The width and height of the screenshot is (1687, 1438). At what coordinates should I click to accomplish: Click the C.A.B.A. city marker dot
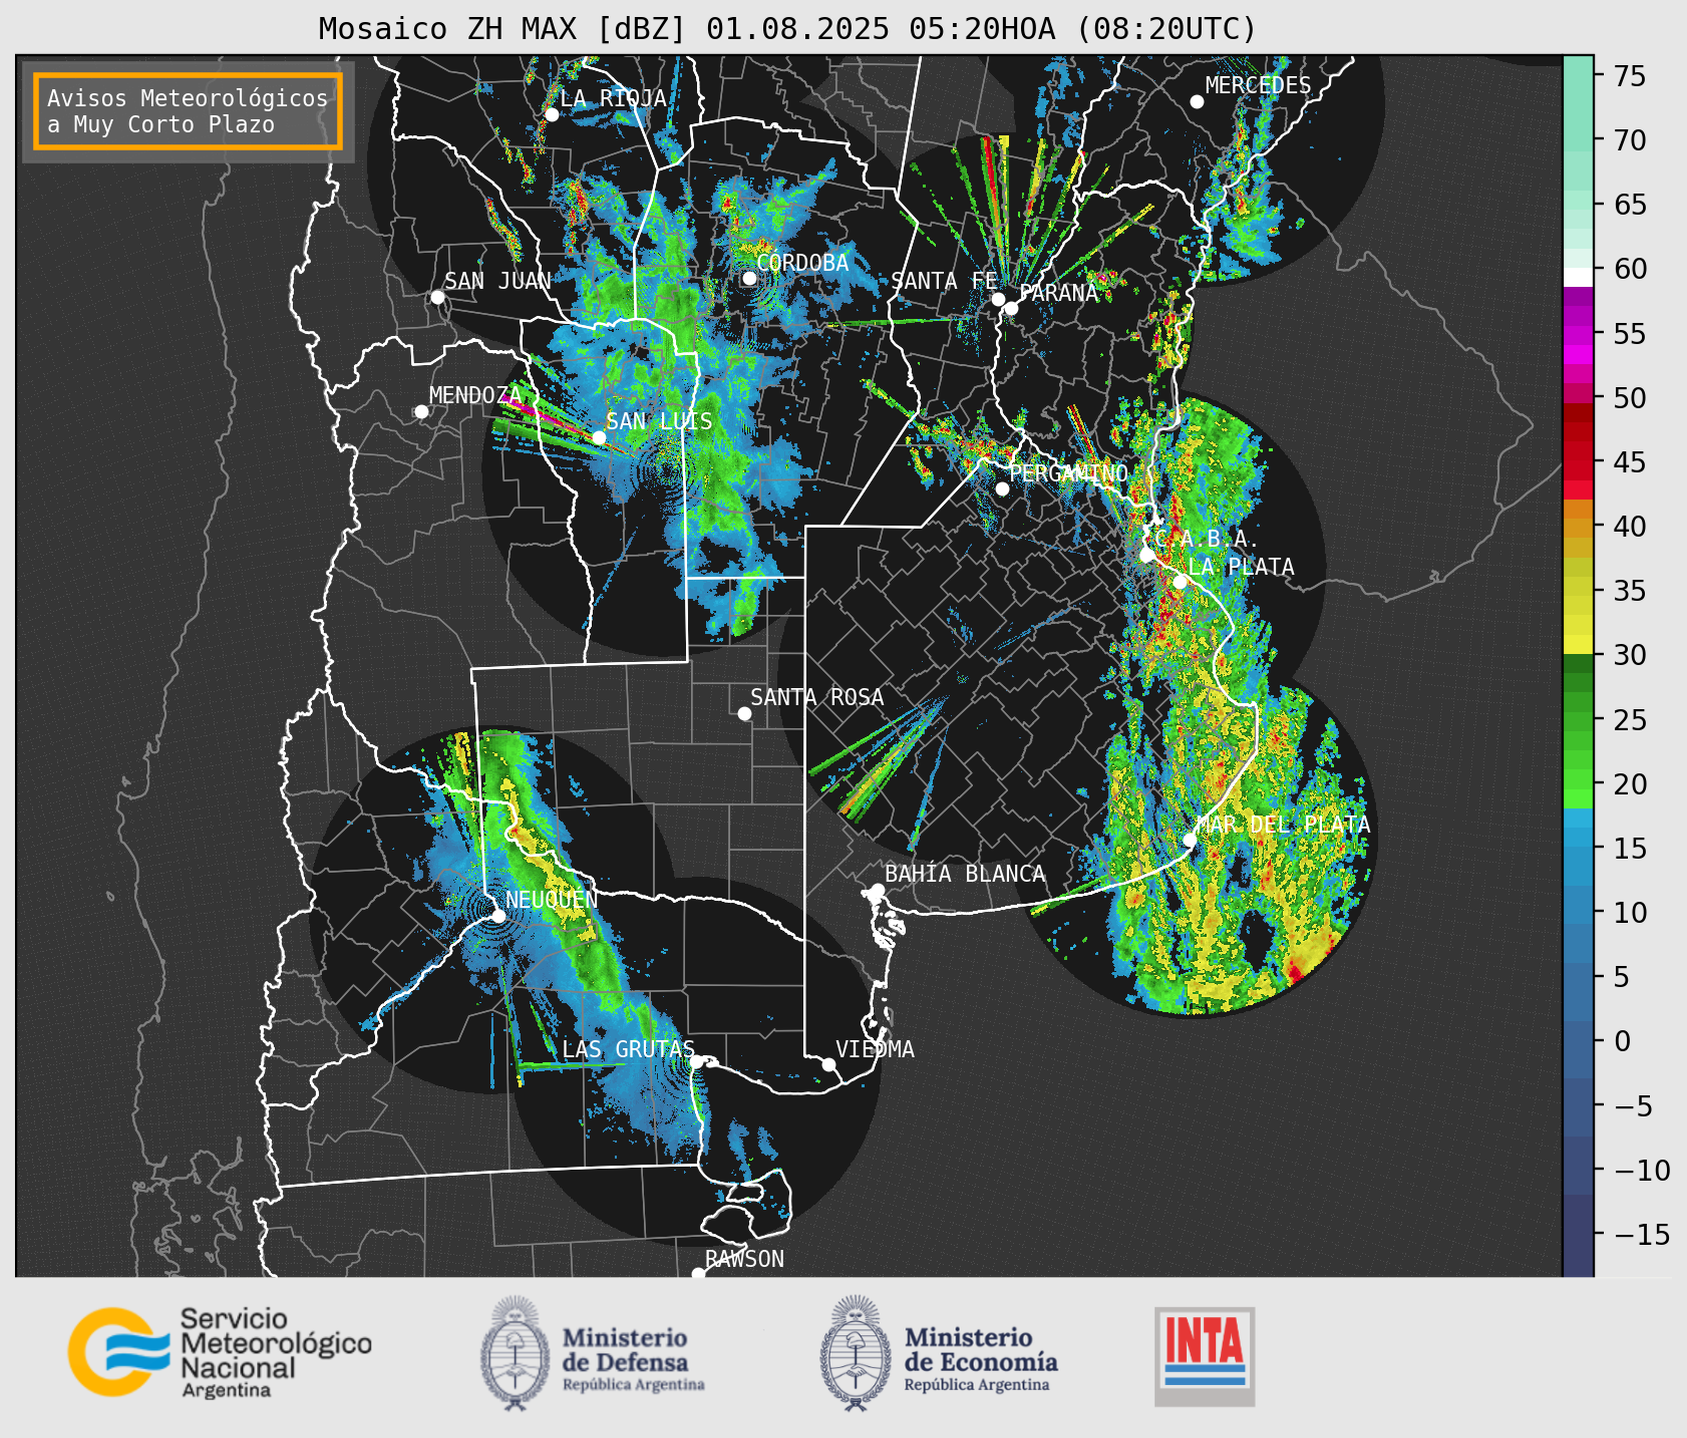(x=1147, y=554)
